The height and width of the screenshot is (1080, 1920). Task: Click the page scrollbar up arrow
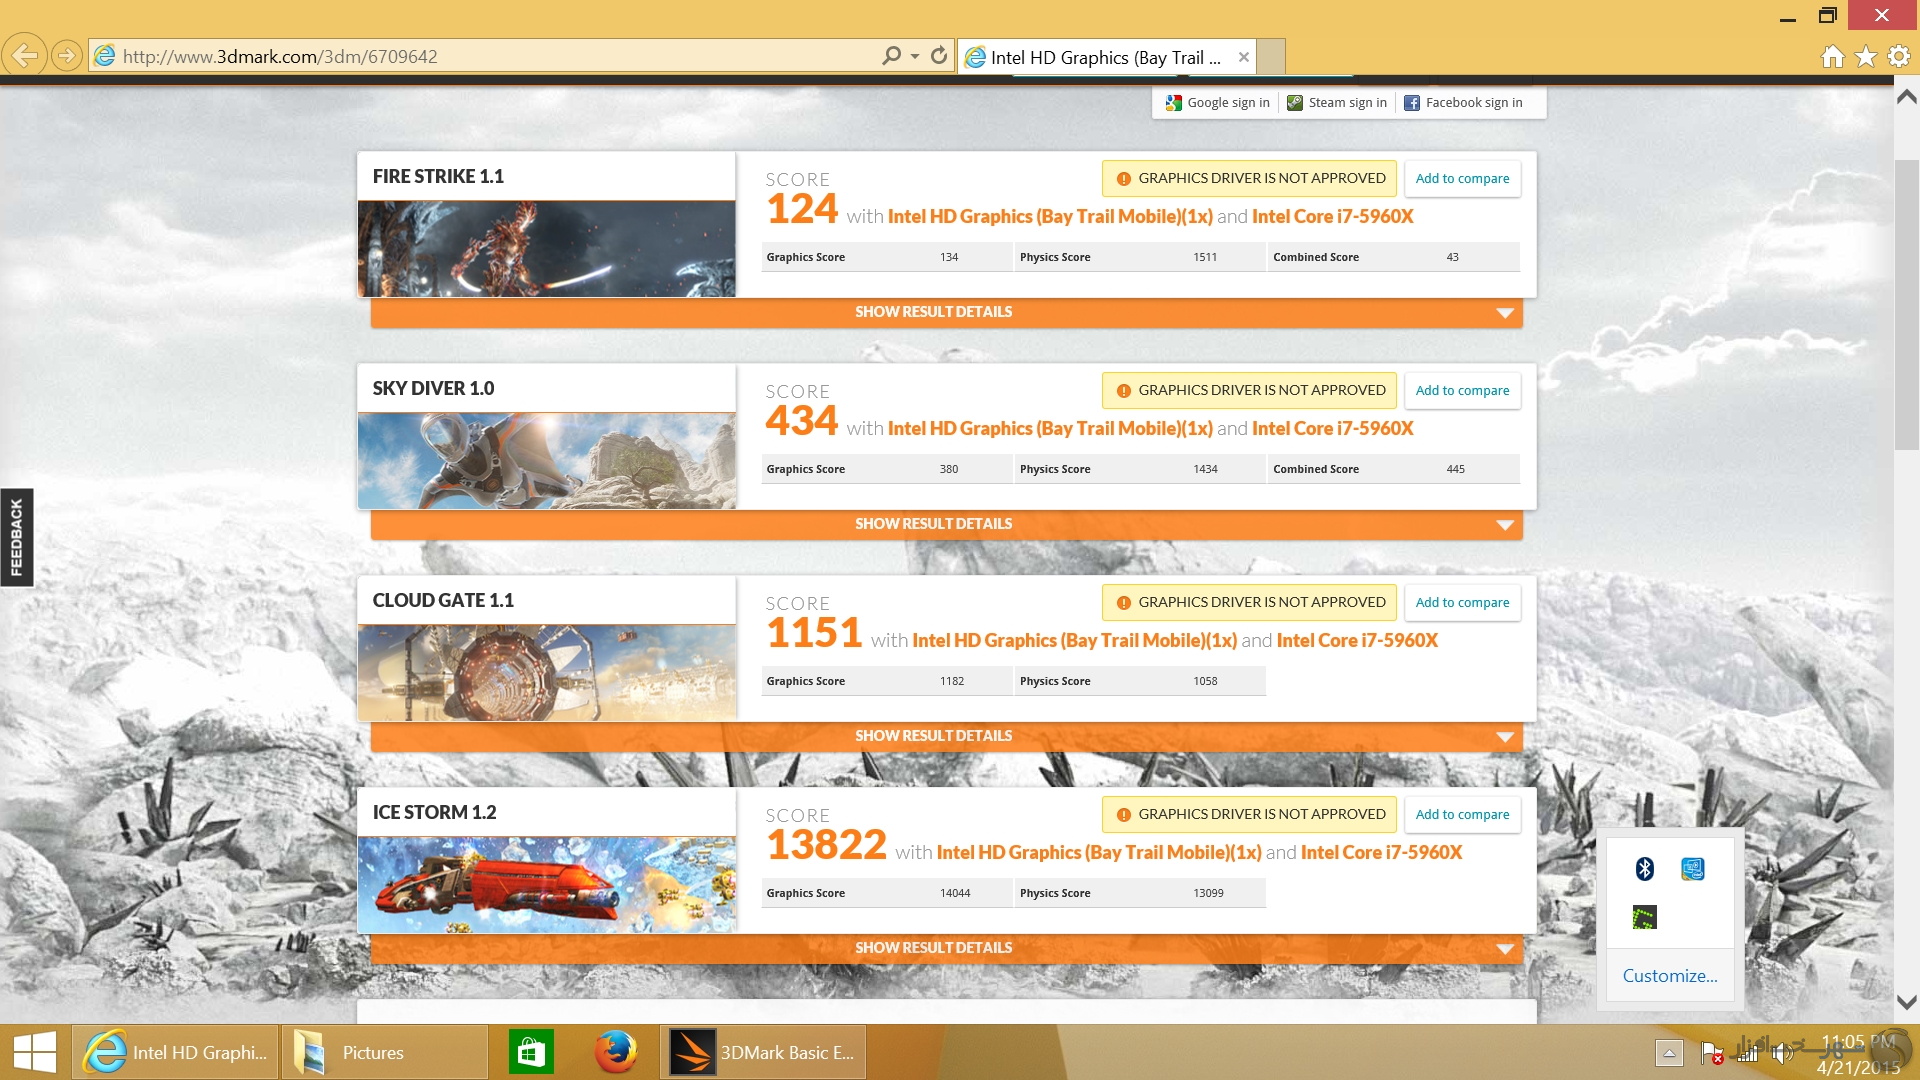1906,97
